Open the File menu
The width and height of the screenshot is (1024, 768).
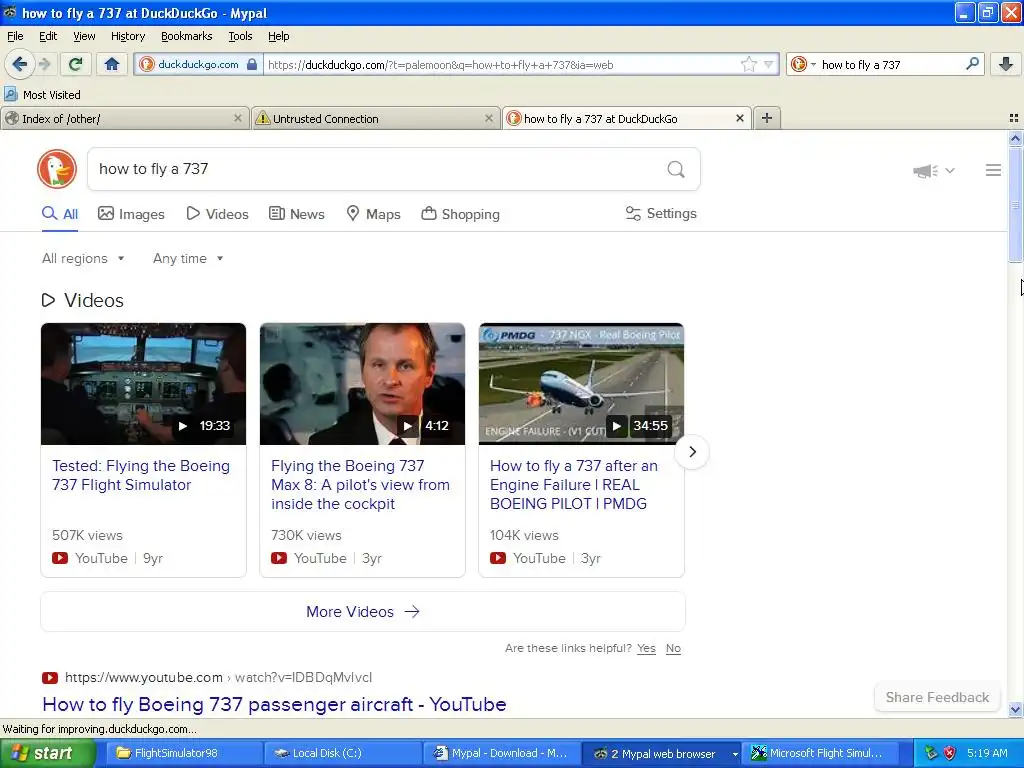pos(15,36)
